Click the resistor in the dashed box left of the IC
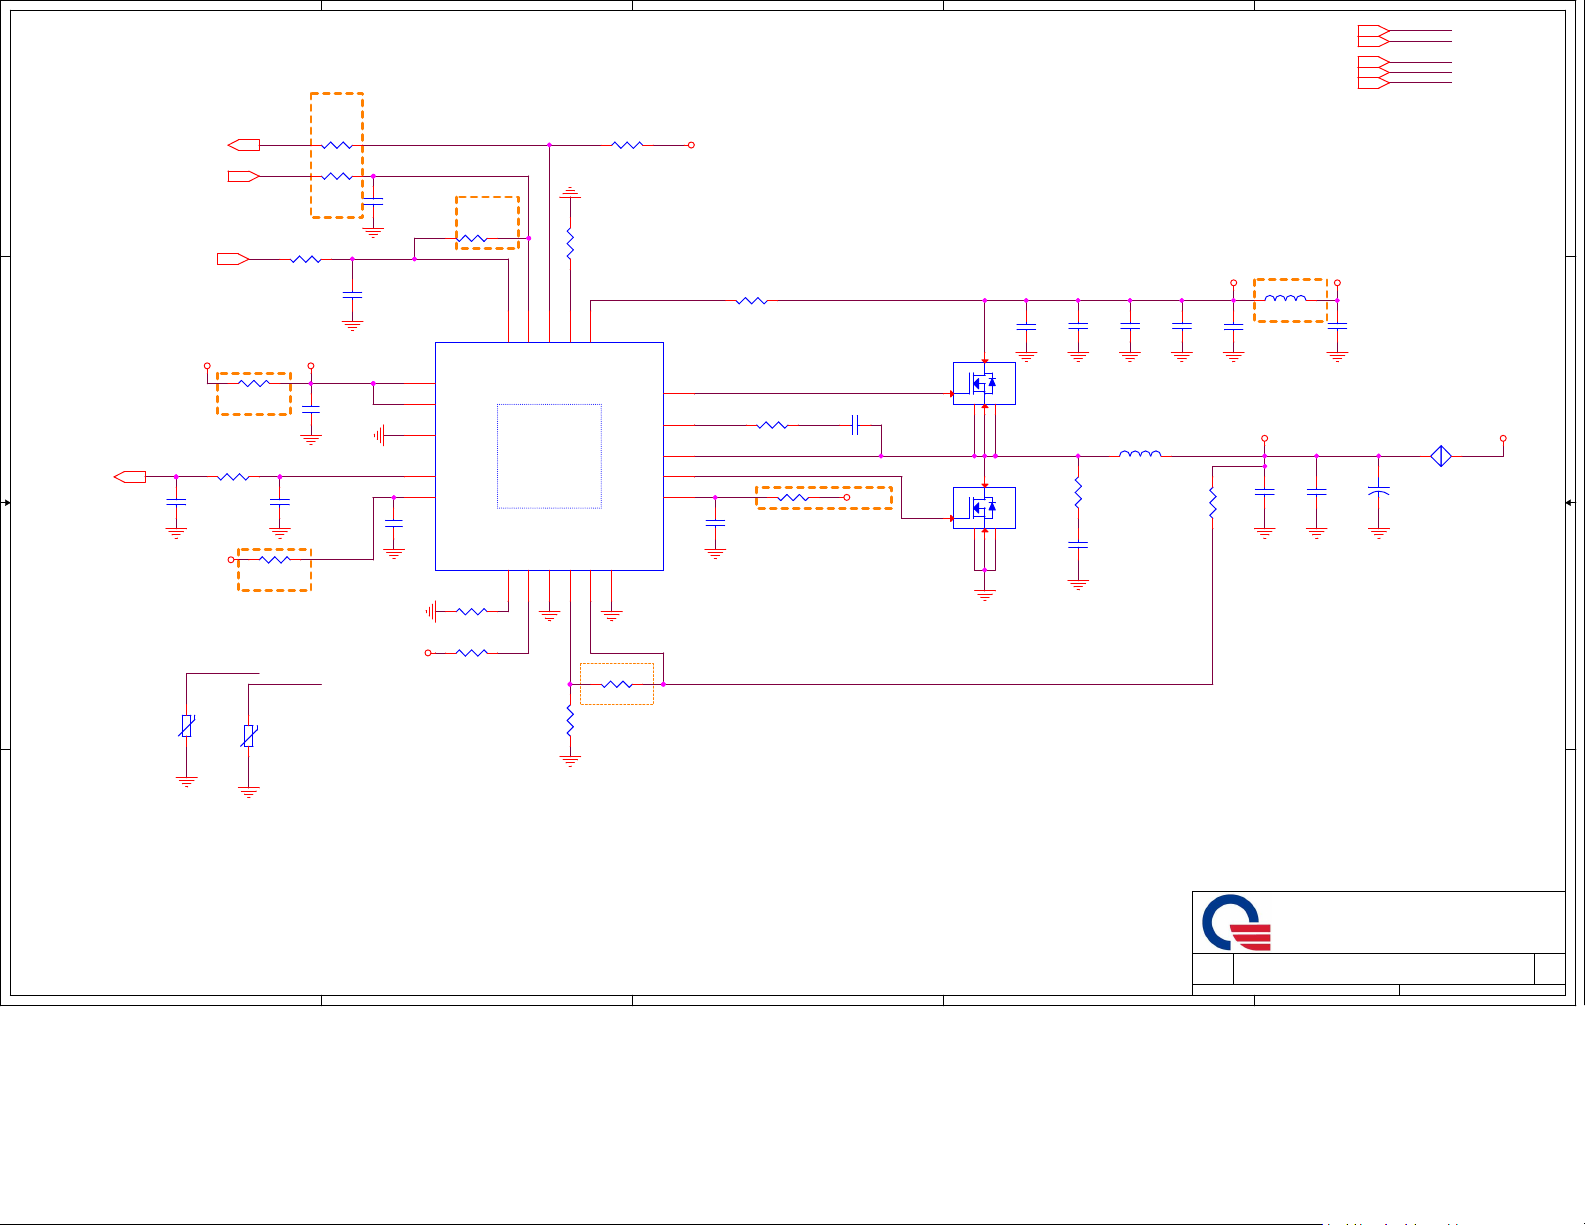1585x1225 pixels. [254, 383]
